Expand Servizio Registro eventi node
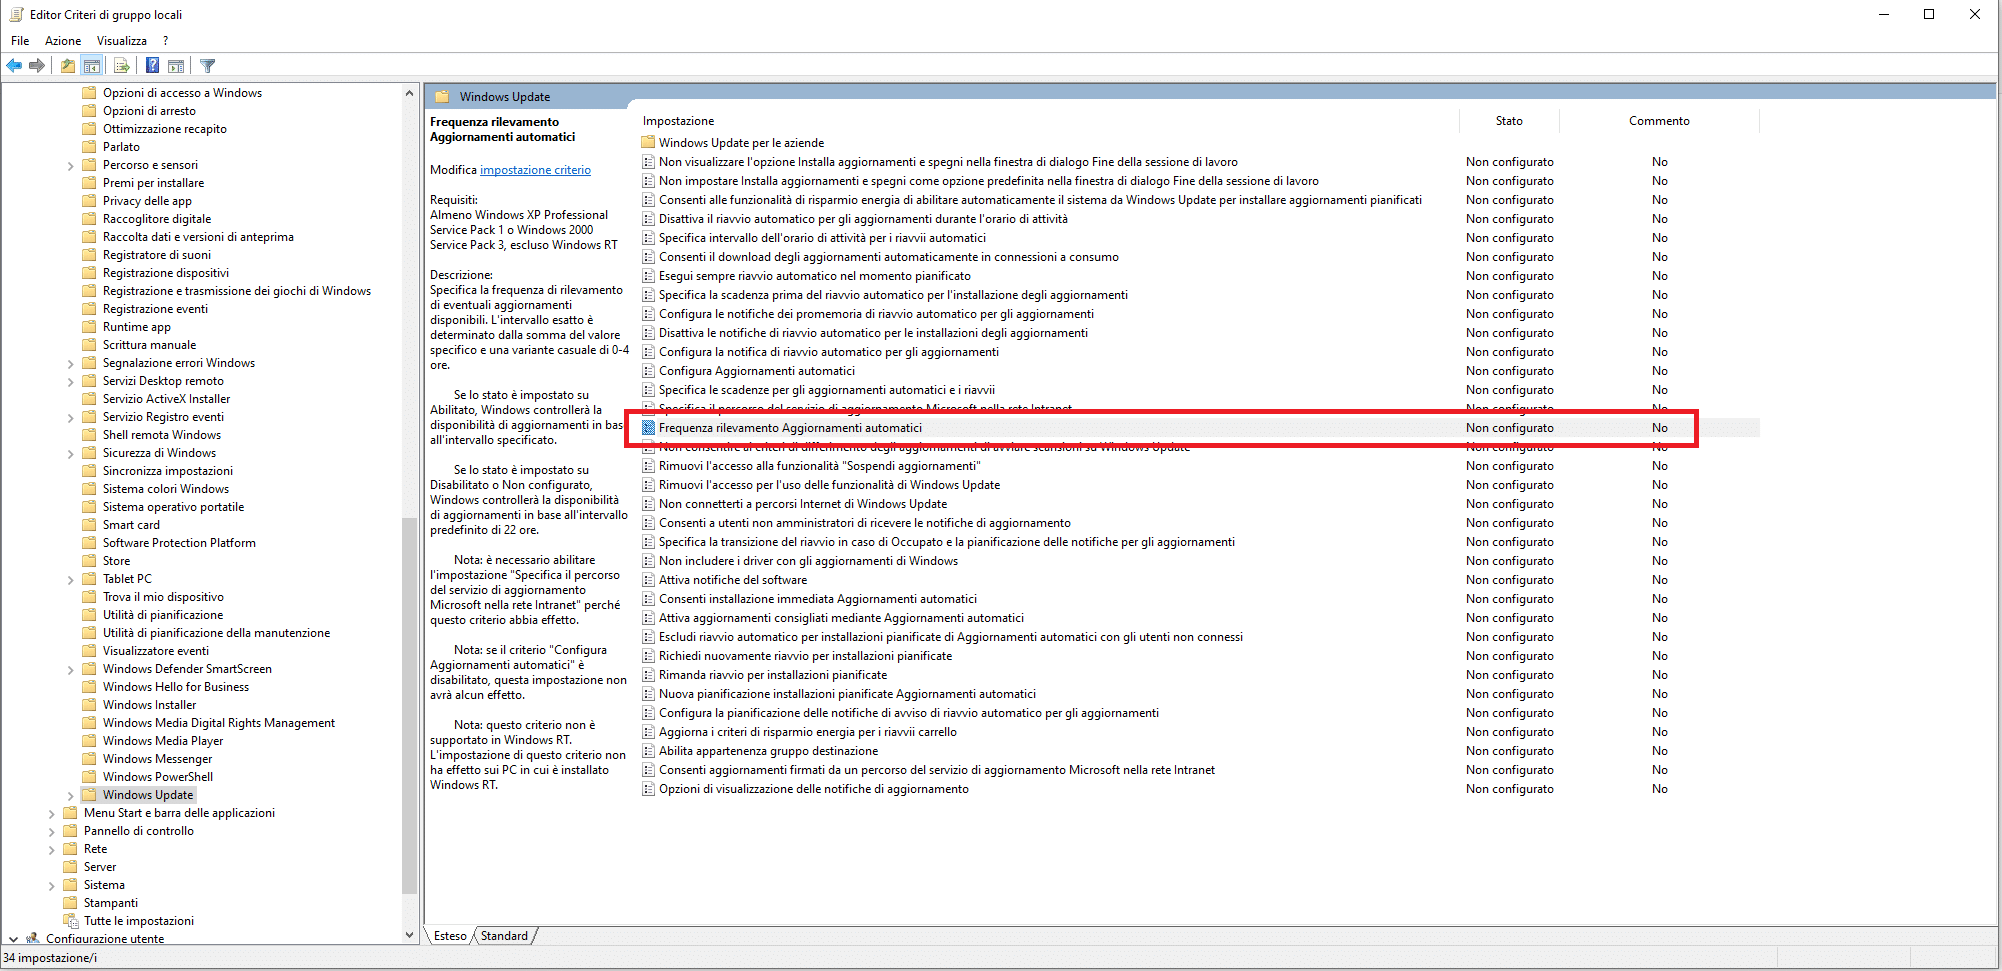The width and height of the screenshot is (2002, 971). [70, 418]
